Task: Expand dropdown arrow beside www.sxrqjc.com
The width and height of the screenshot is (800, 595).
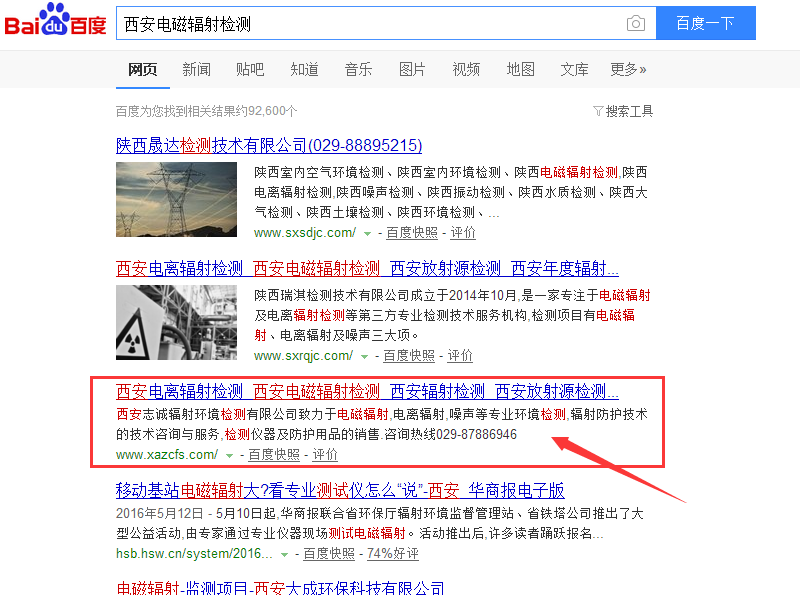Action: click(364, 357)
